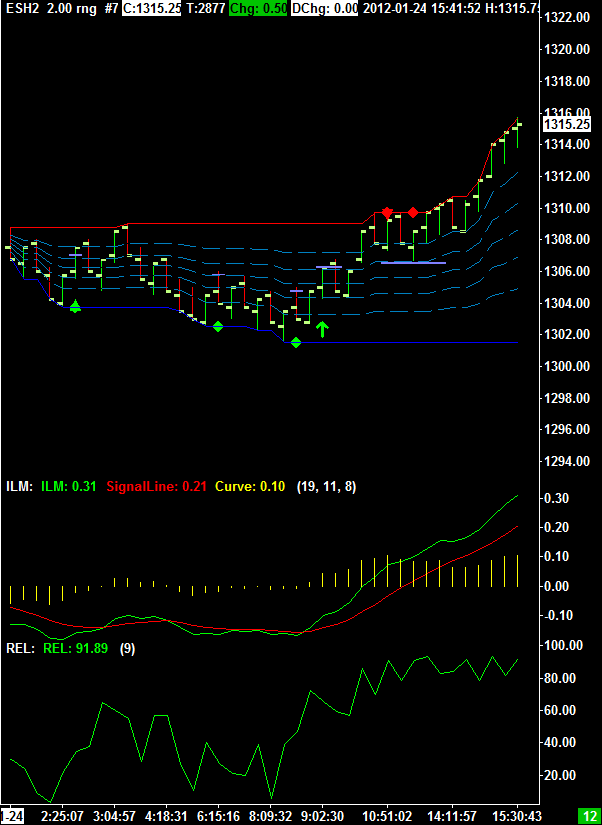Click the red 'SignalLine: 0.21' value
The width and height of the screenshot is (602, 825).
click(157, 487)
